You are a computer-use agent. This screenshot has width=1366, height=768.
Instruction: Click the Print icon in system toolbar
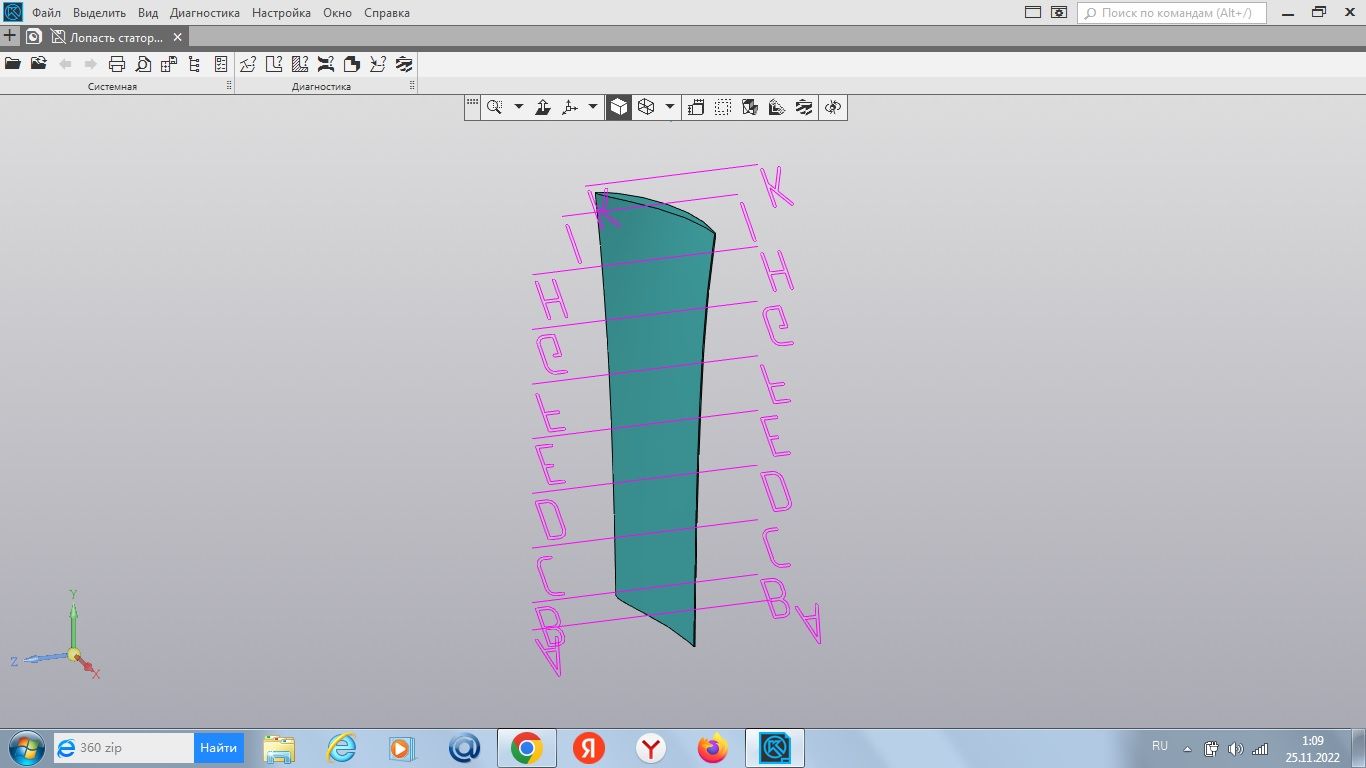pos(117,64)
